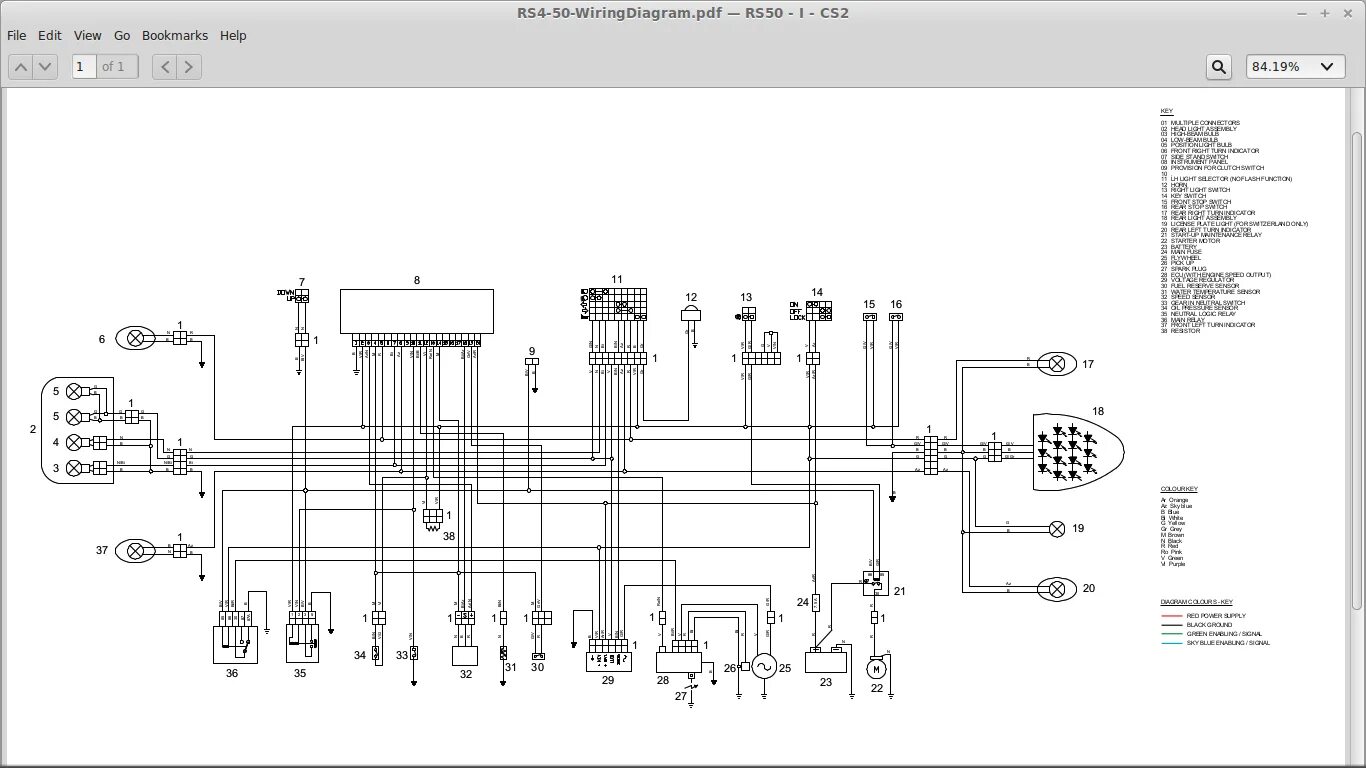1366x768 pixels.
Task: Click the instrument panel block 8
Action: [417, 312]
